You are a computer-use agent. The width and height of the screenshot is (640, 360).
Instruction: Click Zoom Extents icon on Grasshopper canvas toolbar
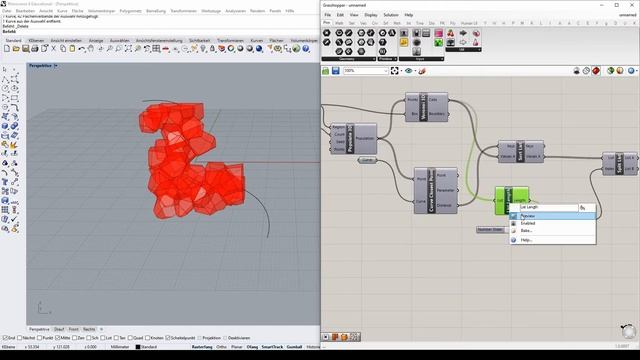(x=394, y=71)
